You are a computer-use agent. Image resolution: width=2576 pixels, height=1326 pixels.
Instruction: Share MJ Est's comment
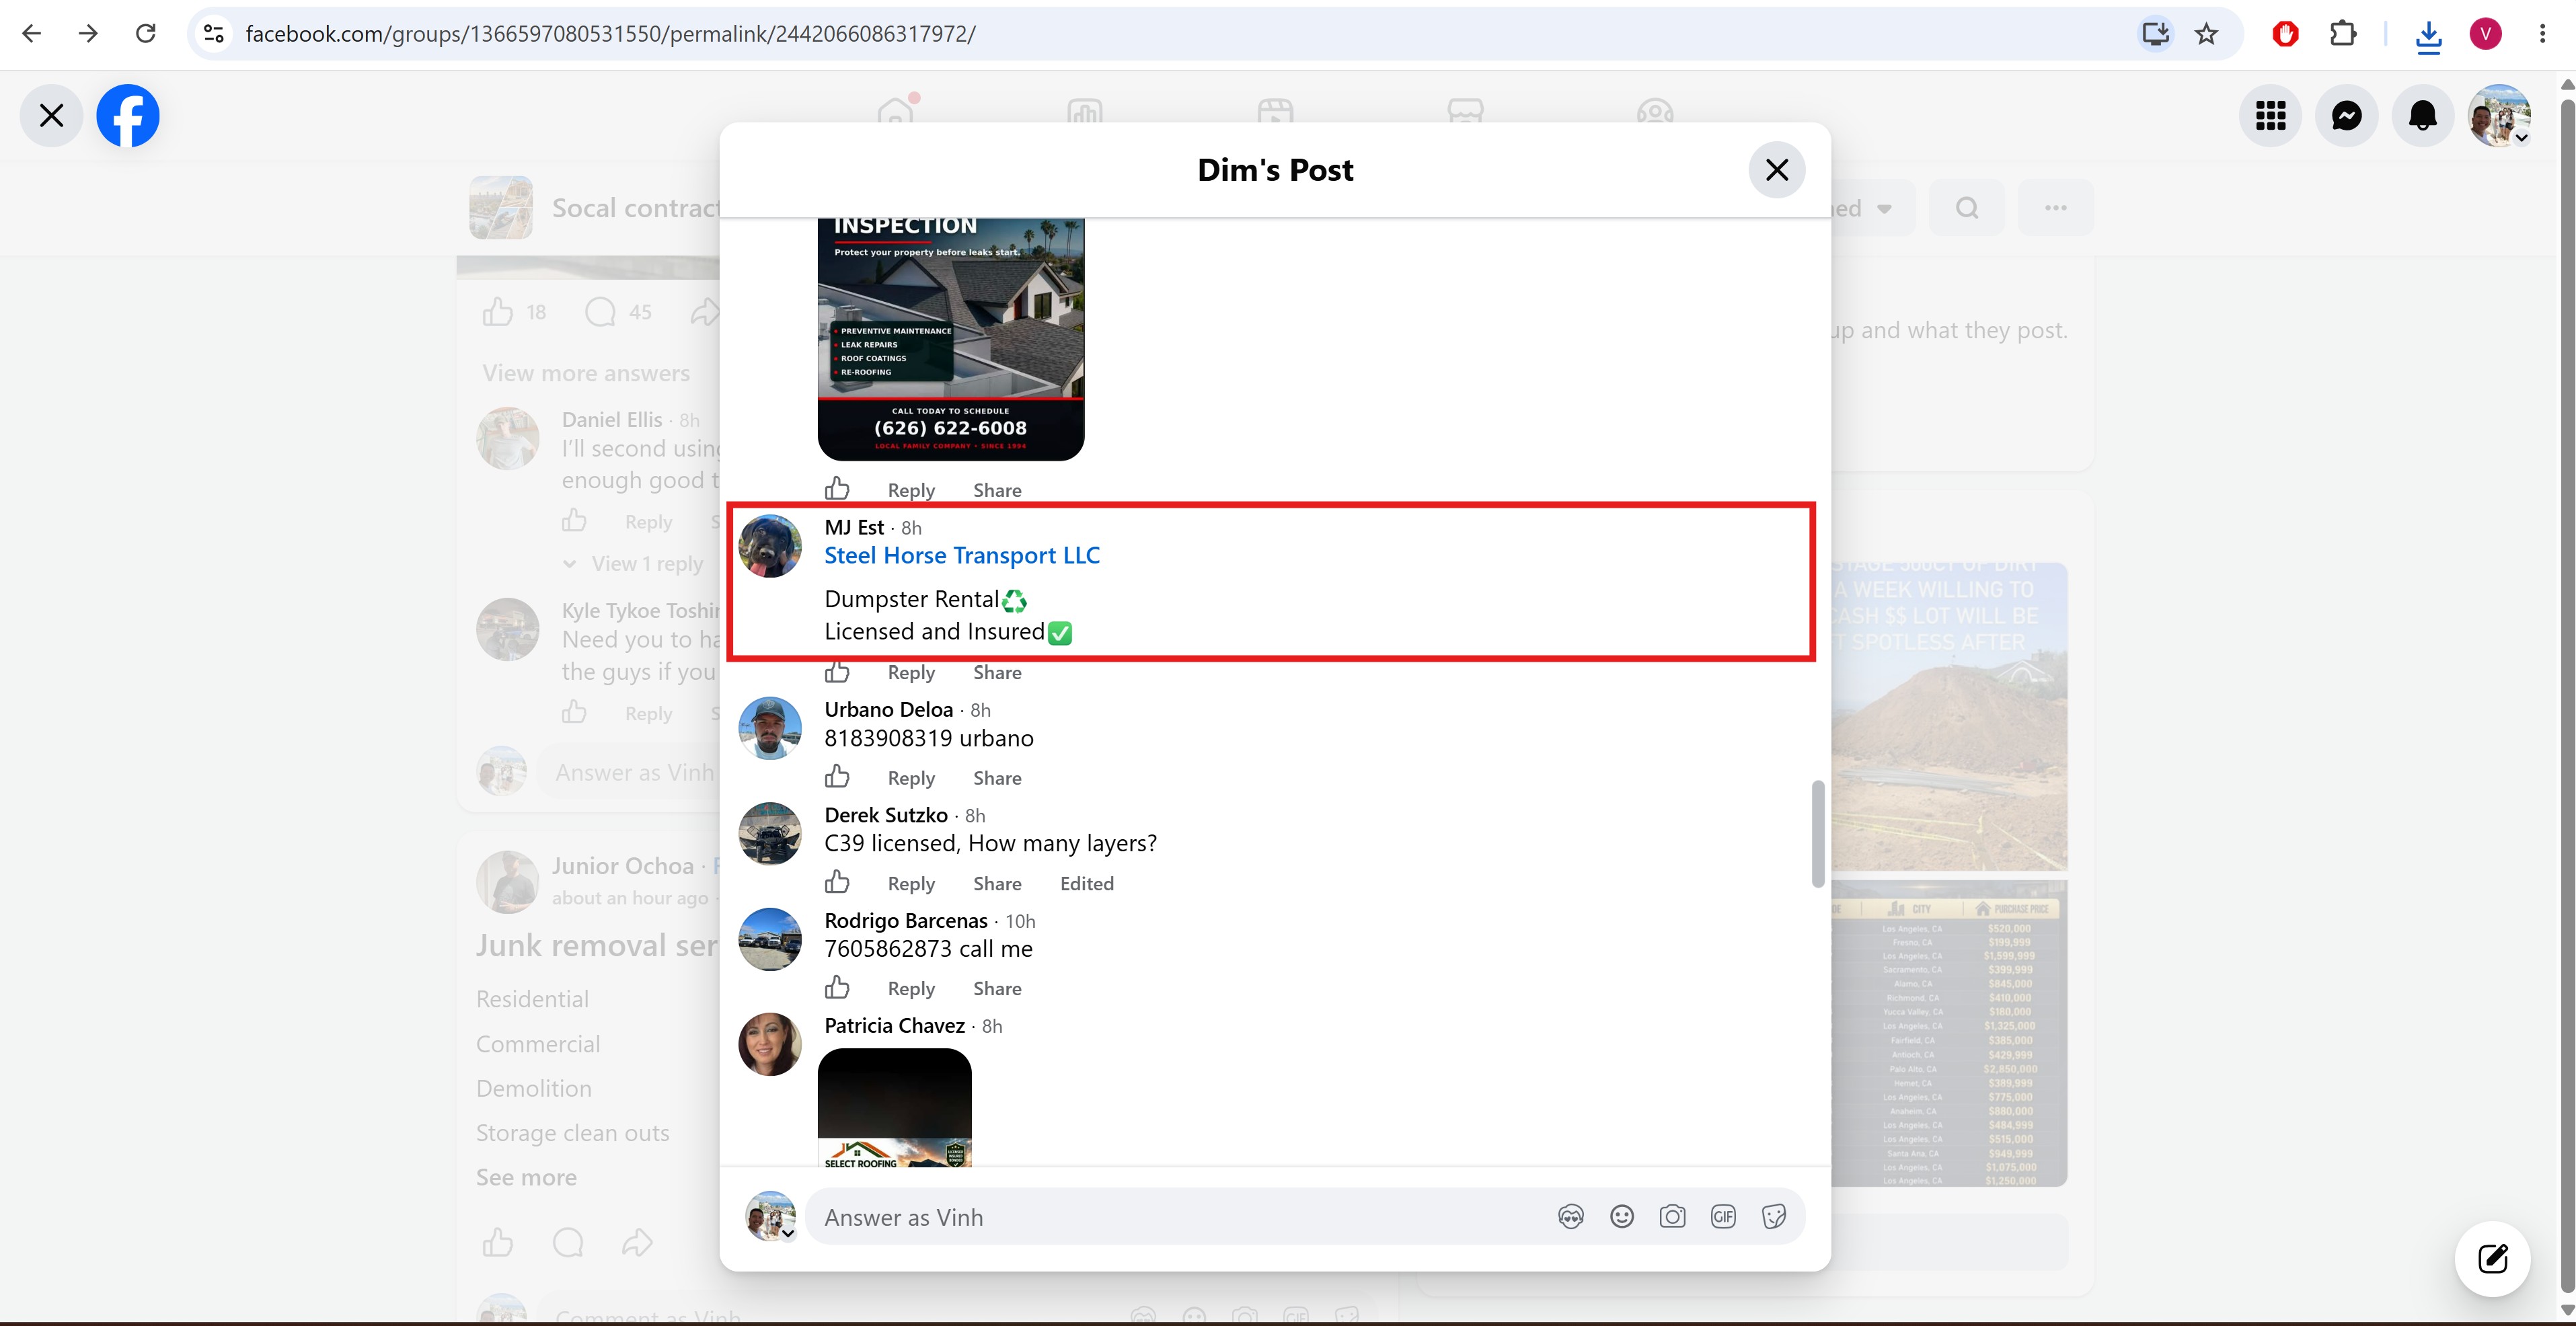997,673
